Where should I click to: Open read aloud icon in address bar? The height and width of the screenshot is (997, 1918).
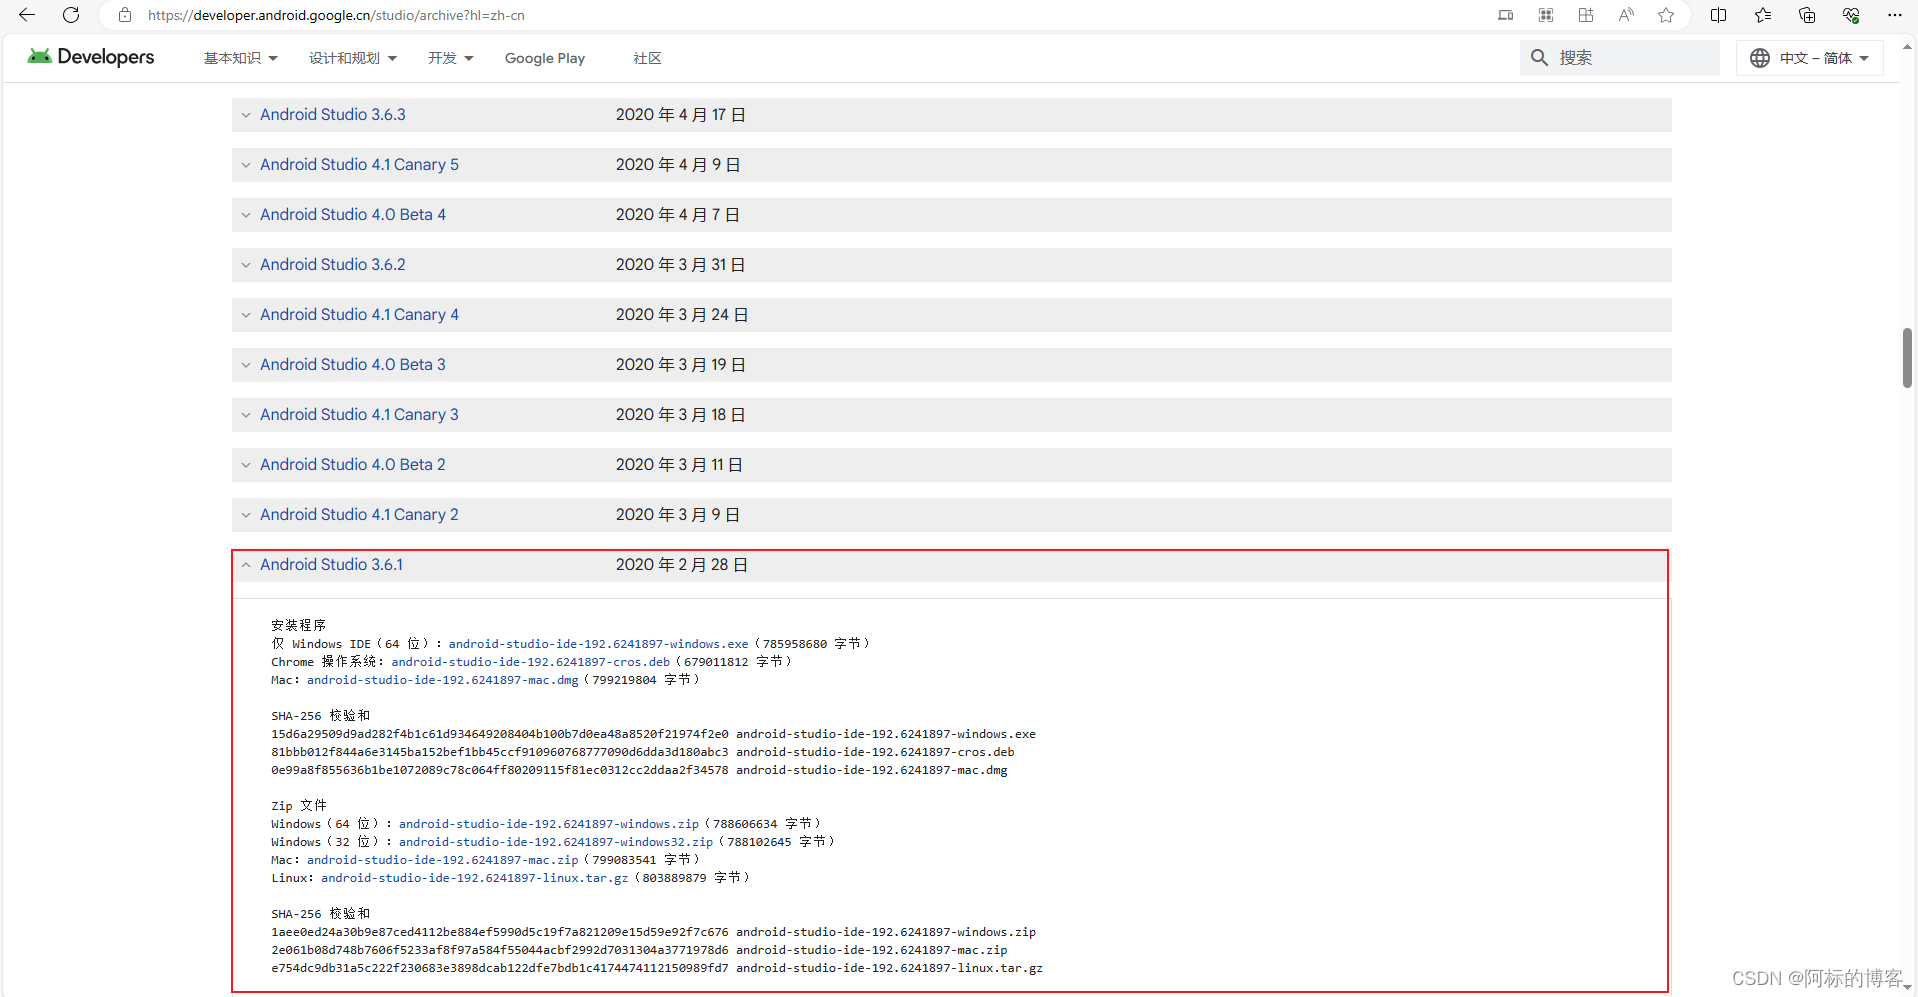tap(1626, 15)
